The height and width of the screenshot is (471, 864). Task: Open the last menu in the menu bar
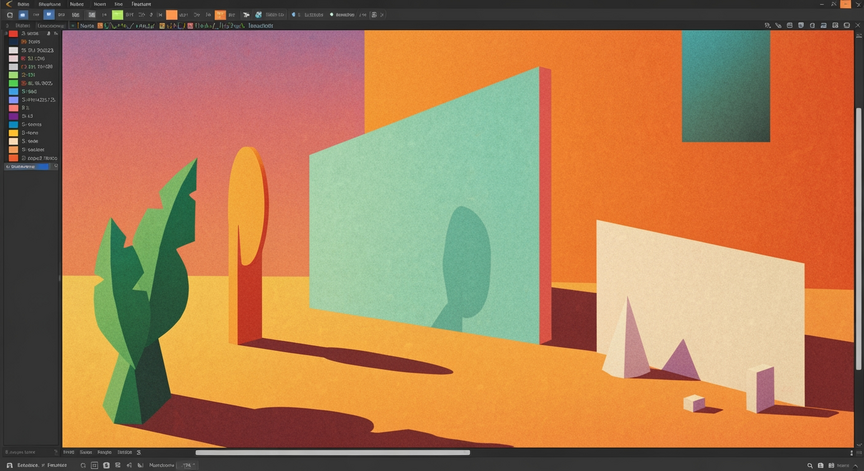tap(141, 4)
